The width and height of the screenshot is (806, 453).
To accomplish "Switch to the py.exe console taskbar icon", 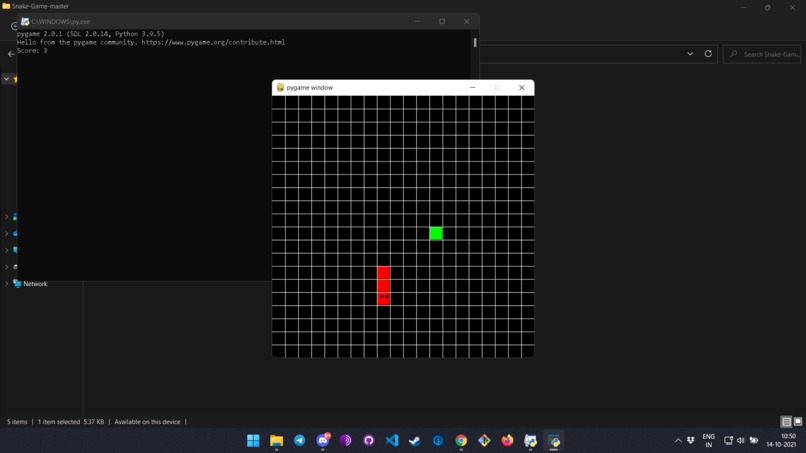I will click(x=530, y=441).
